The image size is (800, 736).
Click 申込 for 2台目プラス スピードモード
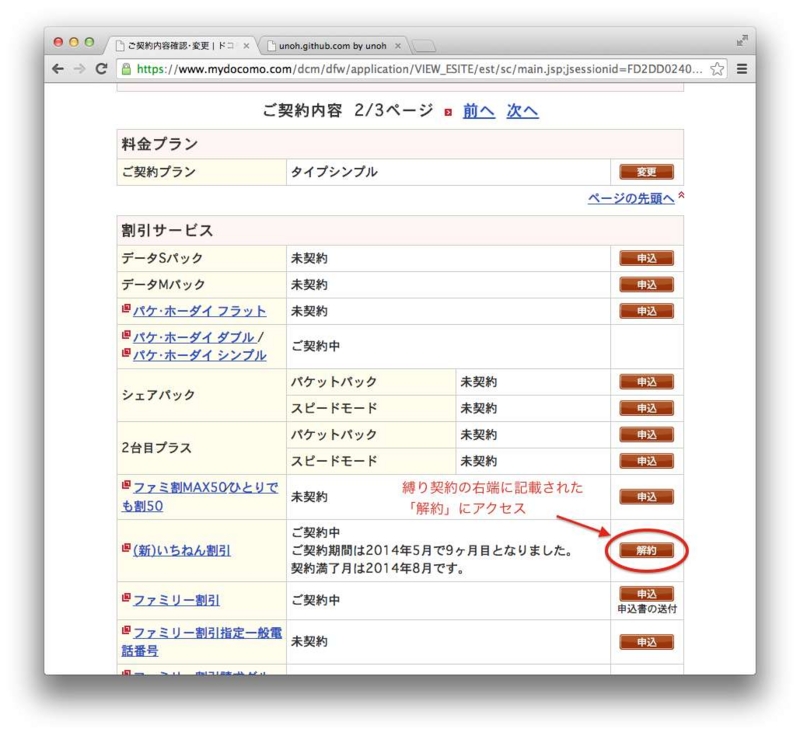(646, 462)
